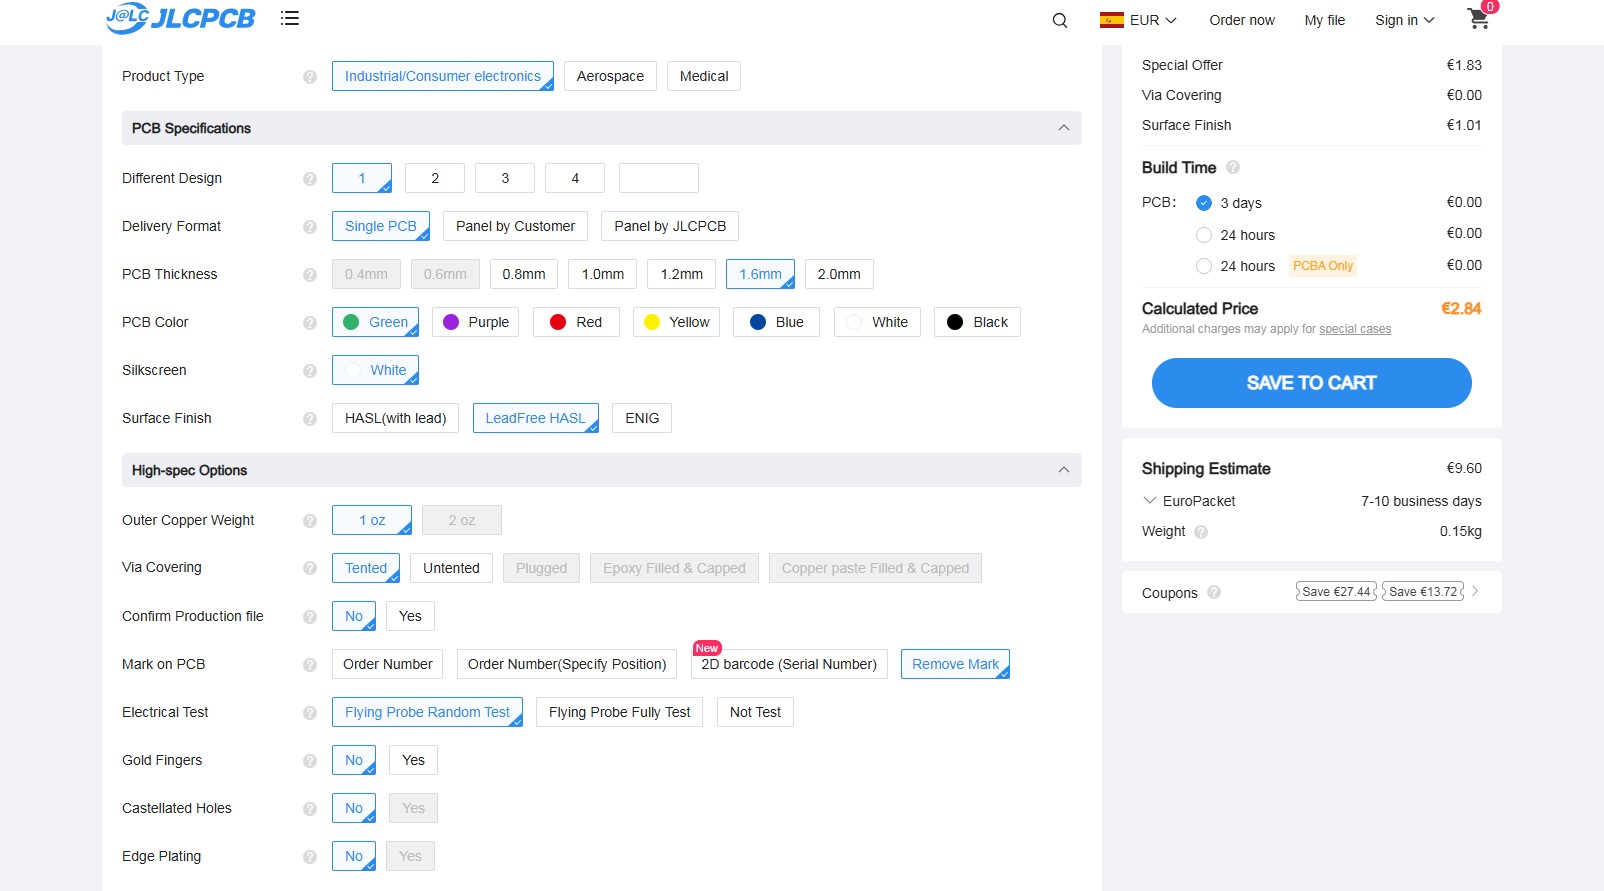Select ENIG surface finish
The width and height of the screenshot is (1604, 891).
pos(642,418)
